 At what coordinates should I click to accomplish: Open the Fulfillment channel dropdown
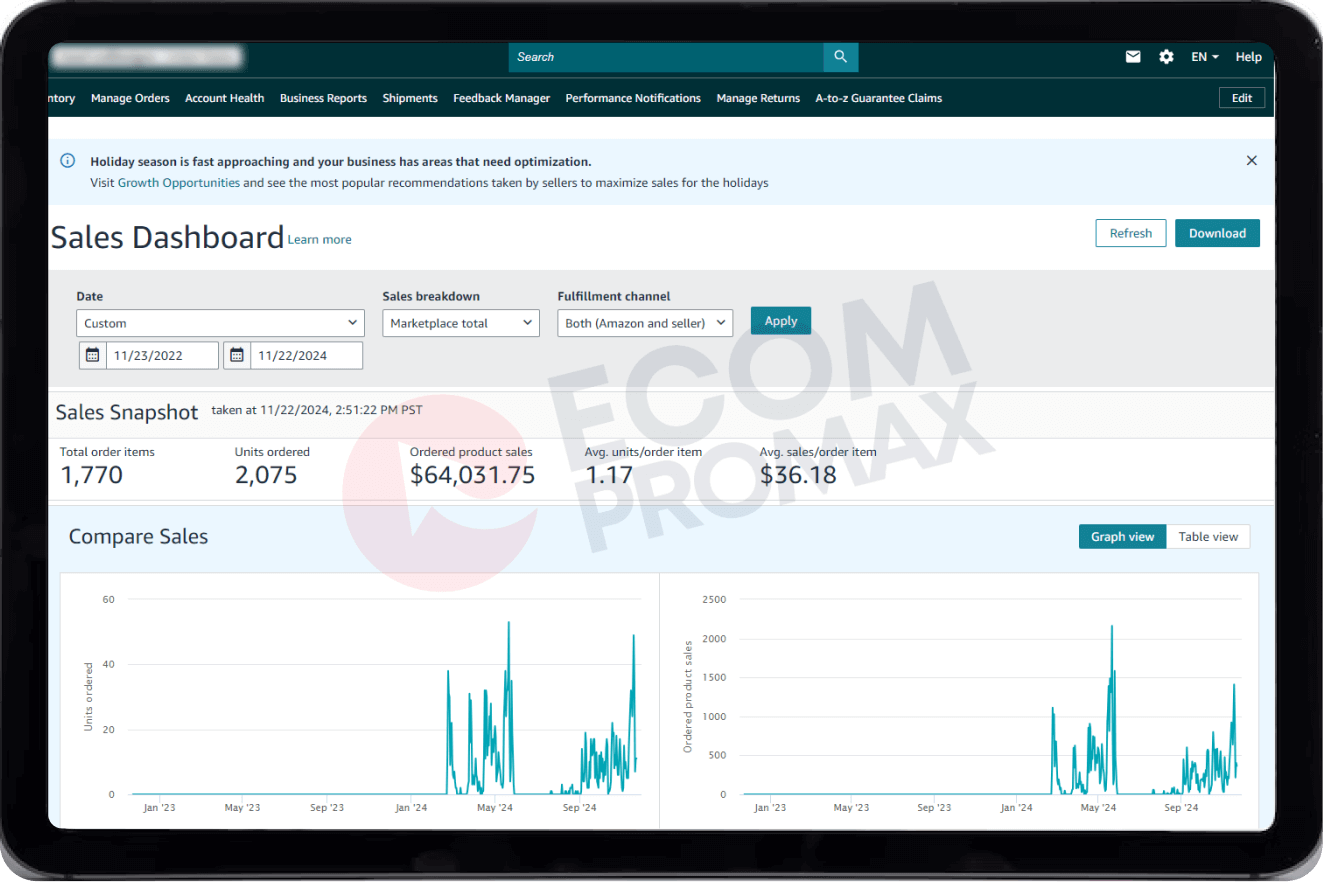[645, 323]
